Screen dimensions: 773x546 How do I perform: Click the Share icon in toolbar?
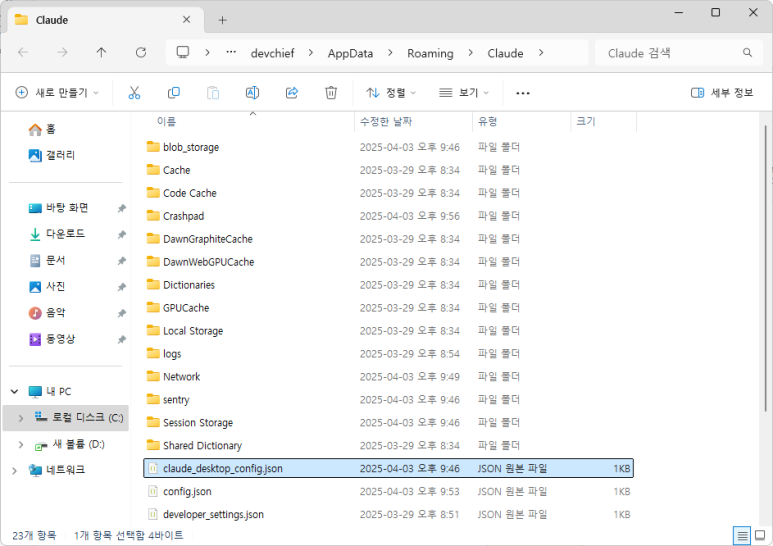point(292,93)
